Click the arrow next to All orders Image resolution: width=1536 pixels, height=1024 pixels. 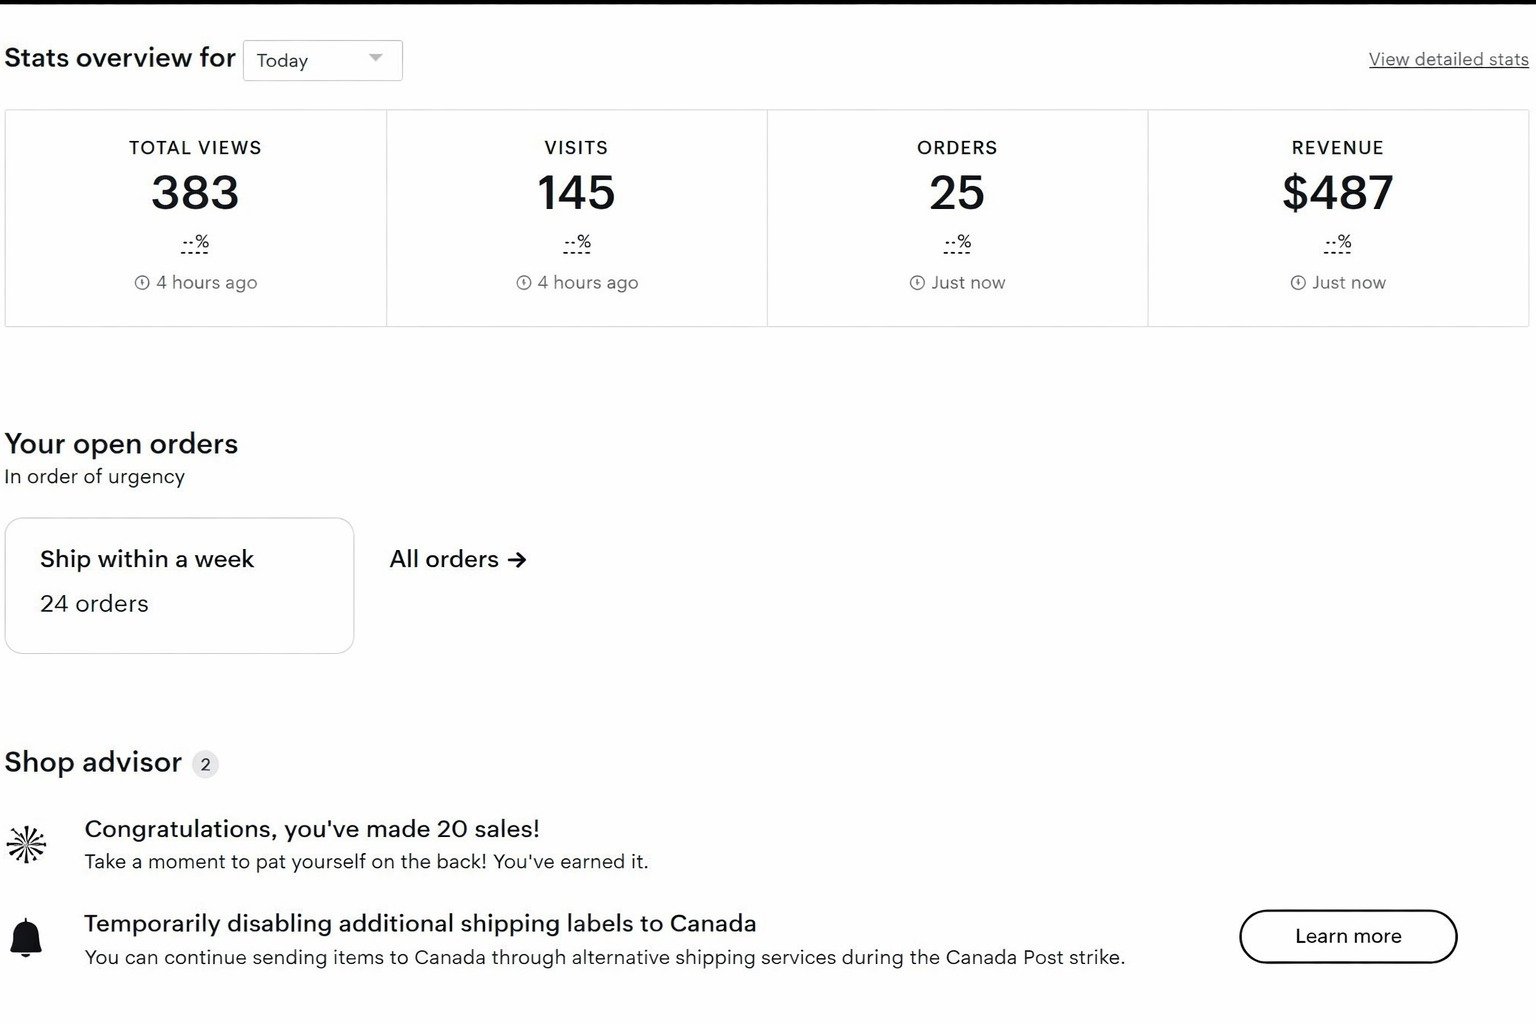(x=517, y=560)
